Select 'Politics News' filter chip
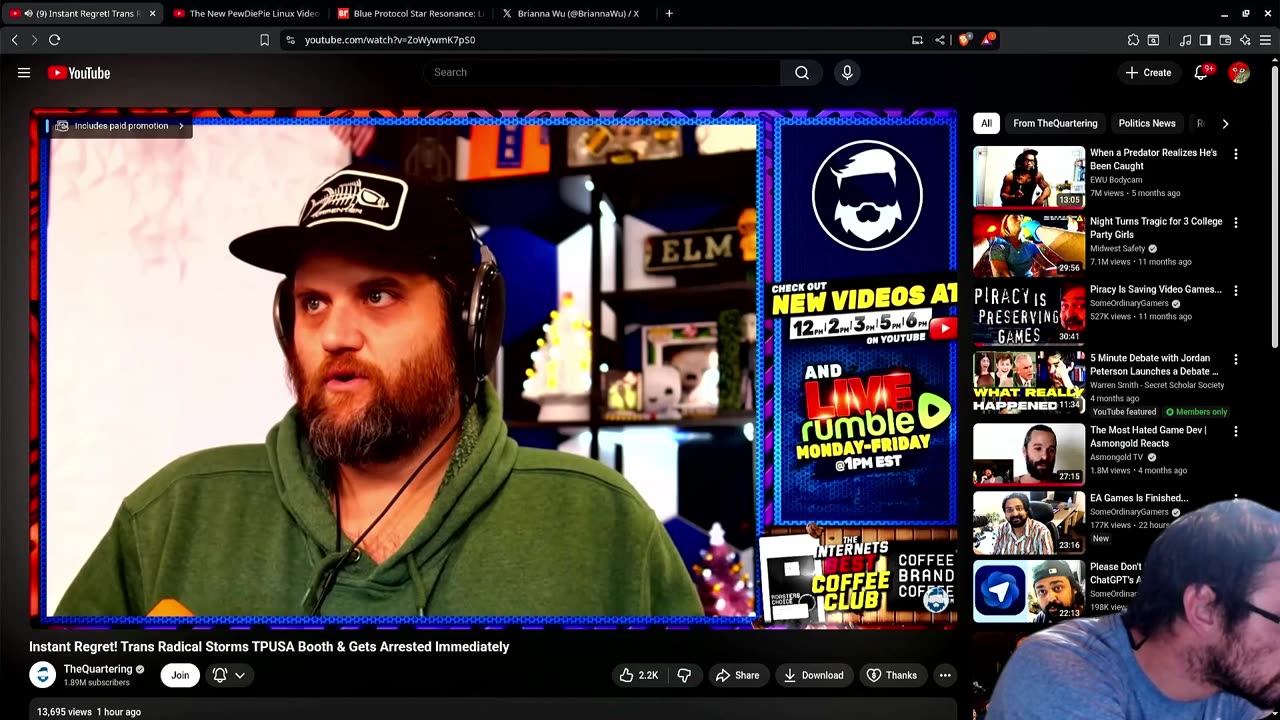 tap(1147, 123)
